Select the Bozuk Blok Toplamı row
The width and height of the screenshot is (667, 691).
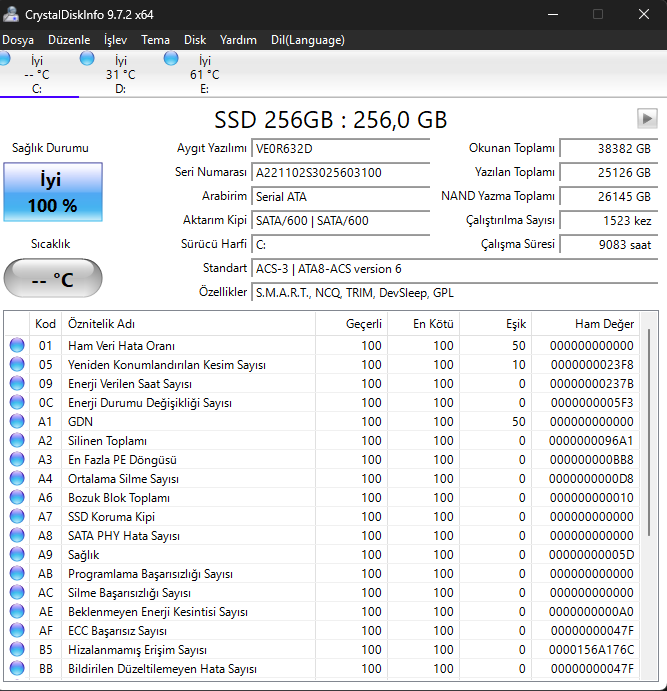coord(322,498)
